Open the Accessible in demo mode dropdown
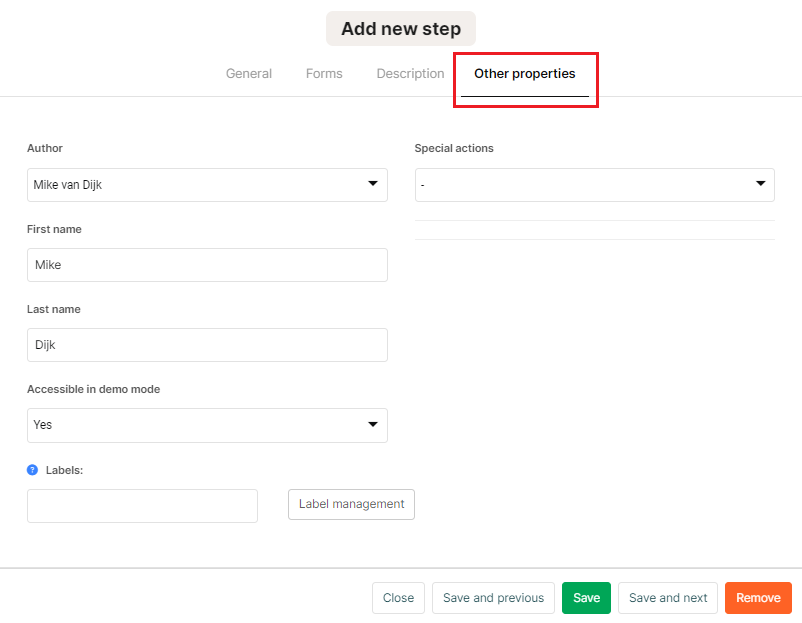The height and width of the screenshot is (623, 802). tap(207, 425)
